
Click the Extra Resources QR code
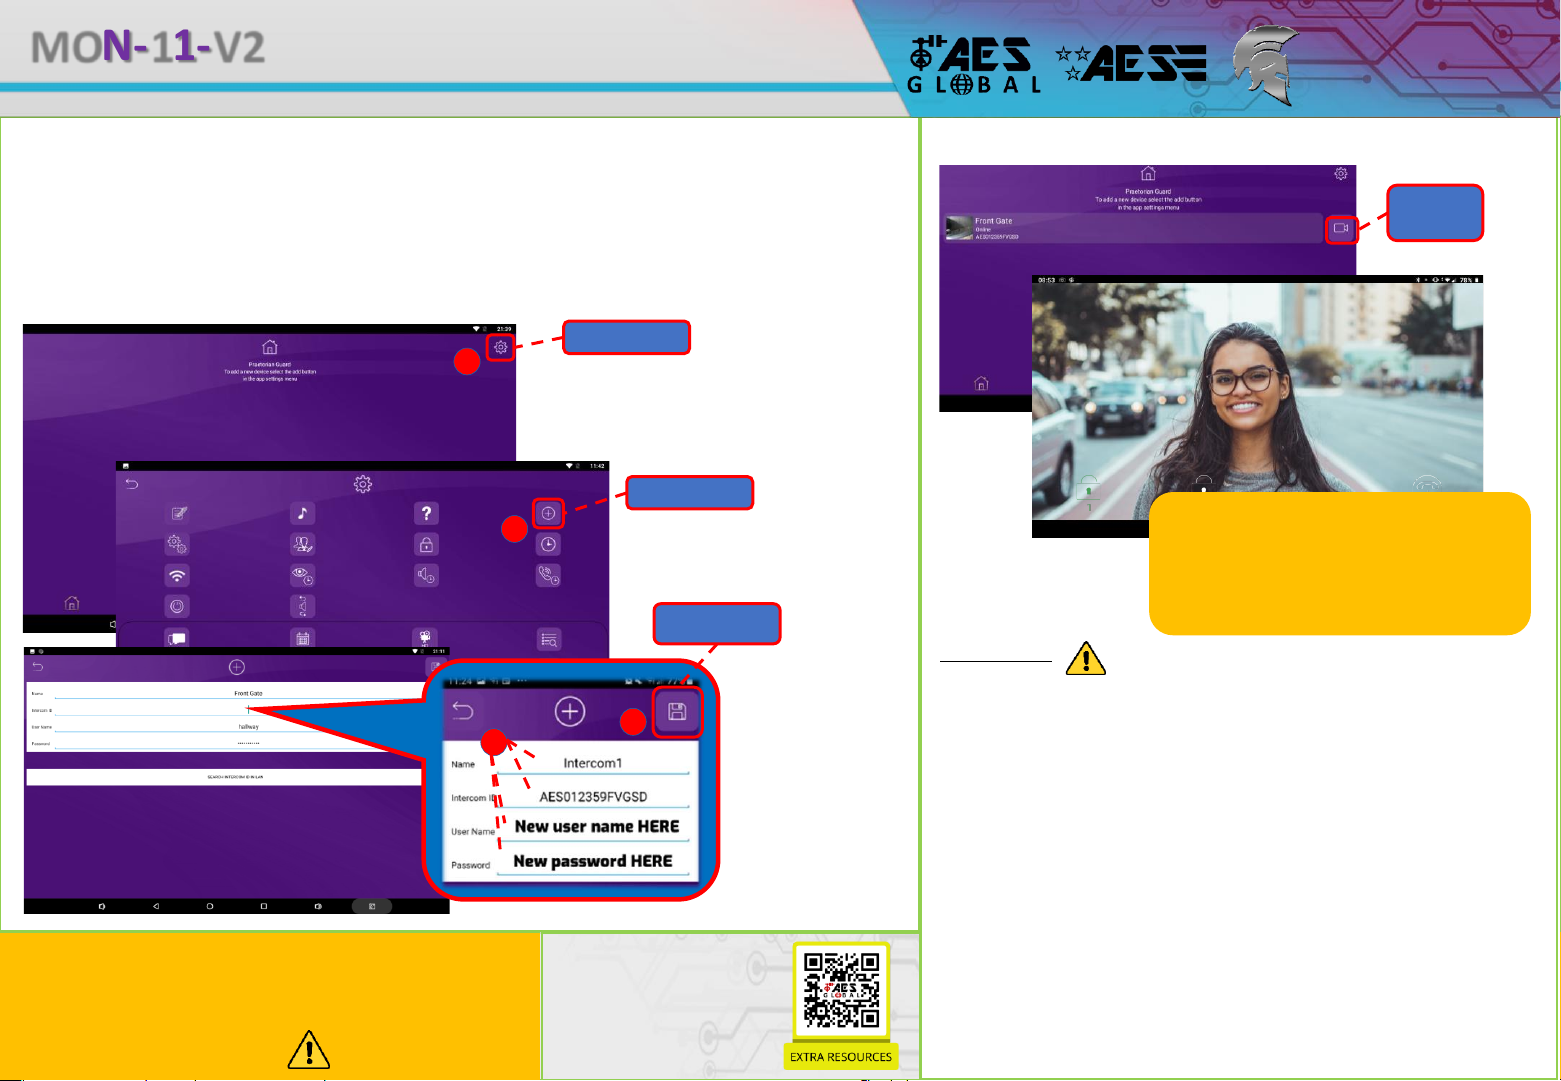[841, 990]
